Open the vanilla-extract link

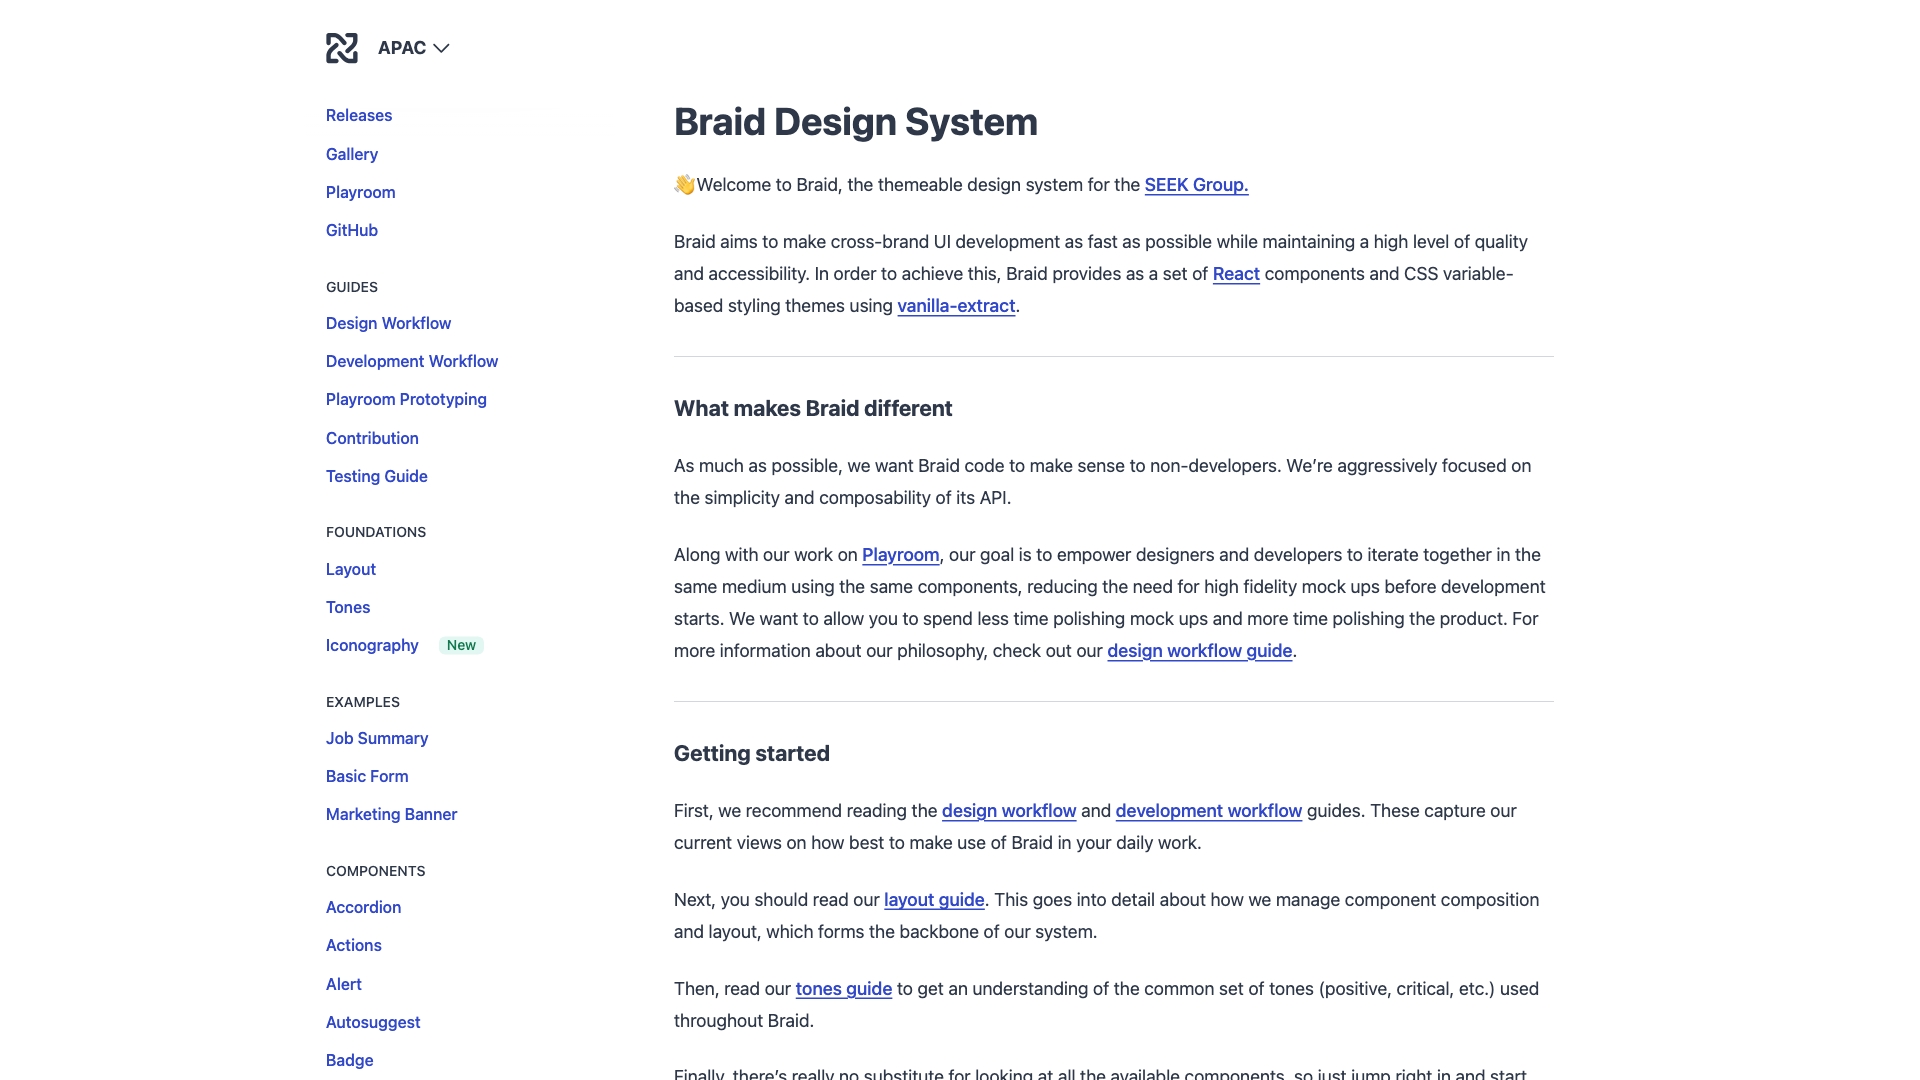click(956, 306)
